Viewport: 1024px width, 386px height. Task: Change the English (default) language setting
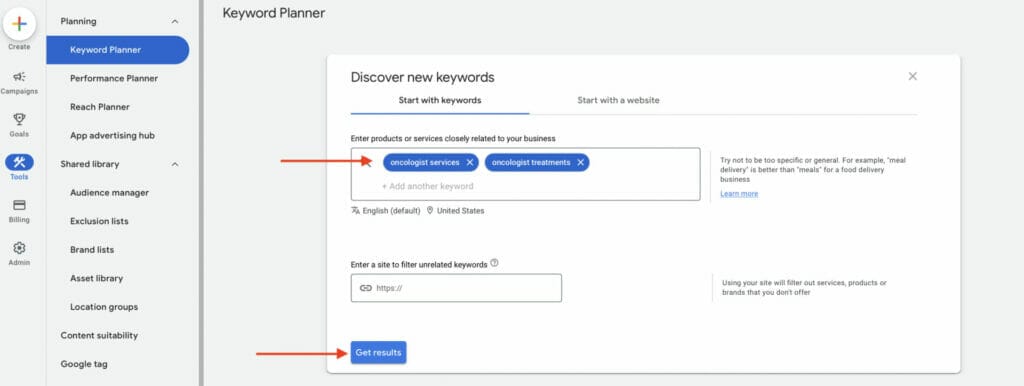(x=386, y=211)
